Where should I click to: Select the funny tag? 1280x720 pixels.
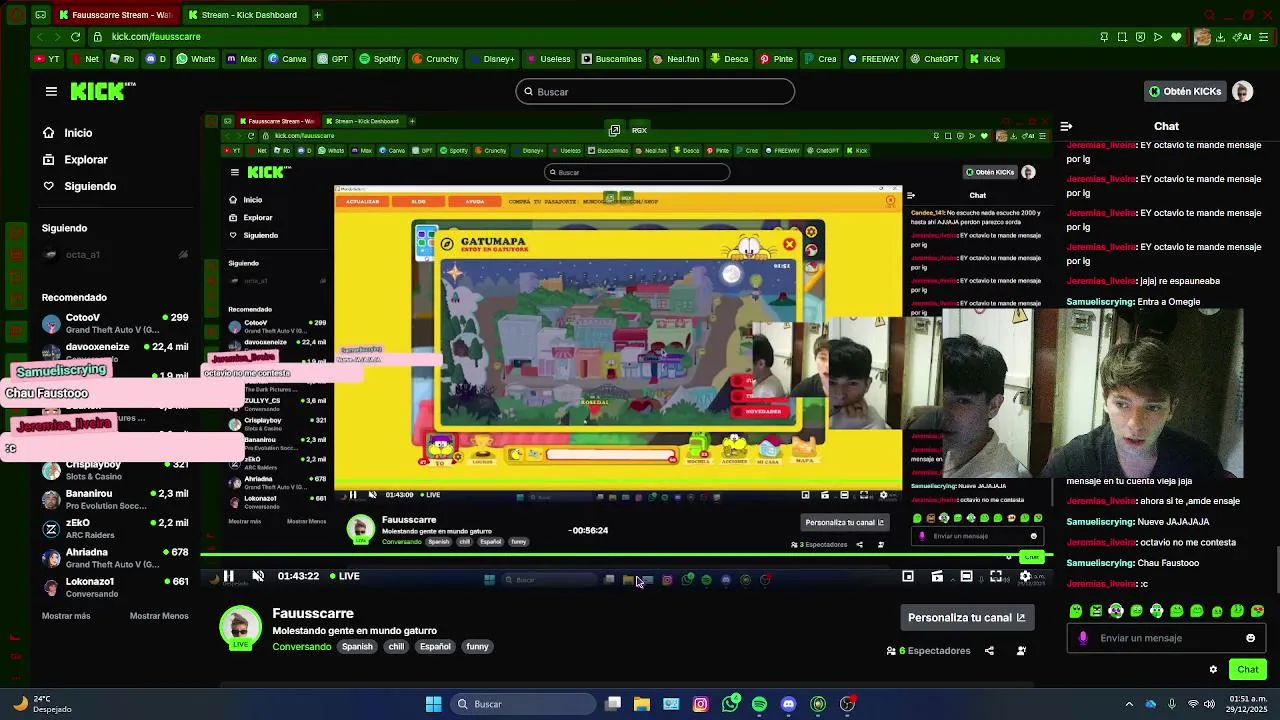(x=477, y=647)
